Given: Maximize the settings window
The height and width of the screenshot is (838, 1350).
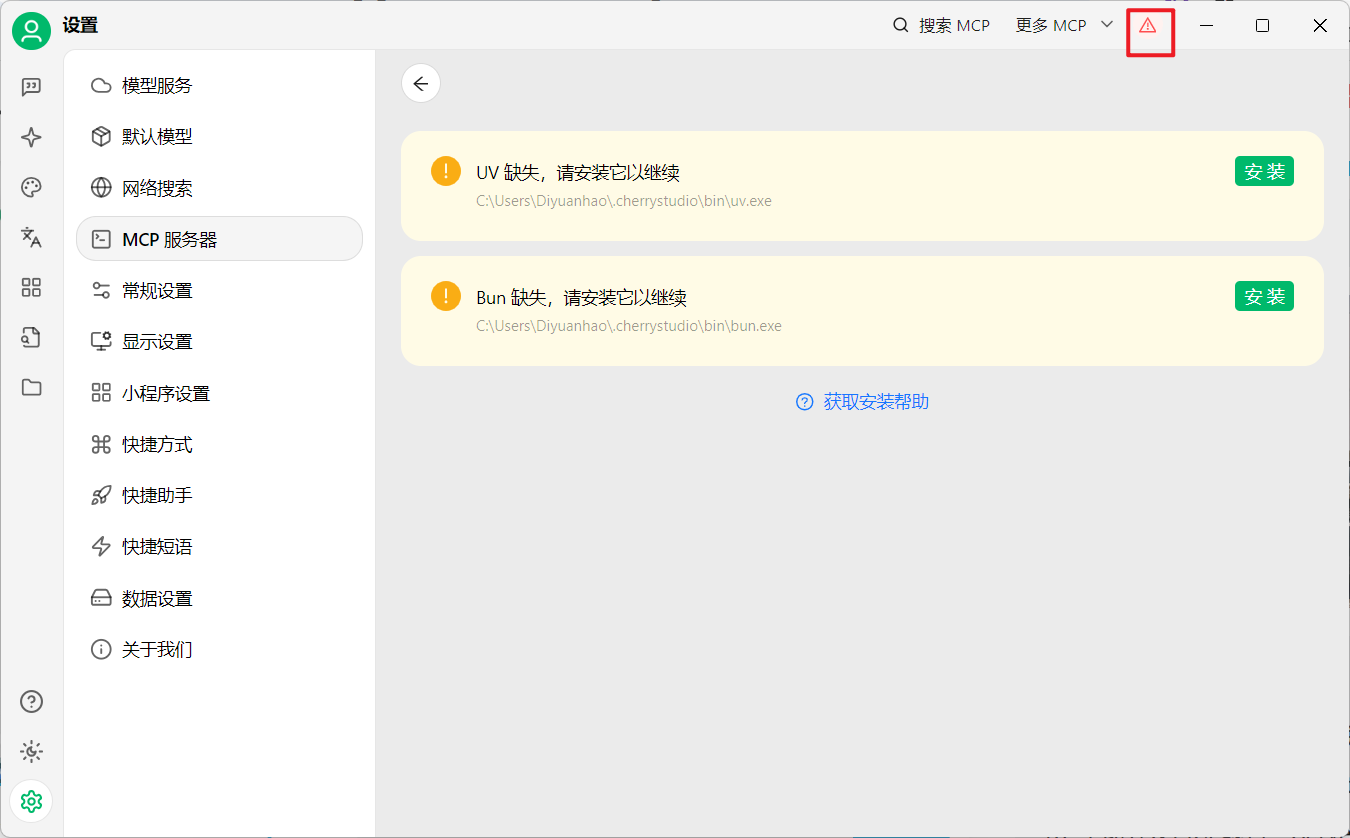Looking at the screenshot, I should (x=1263, y=25).
